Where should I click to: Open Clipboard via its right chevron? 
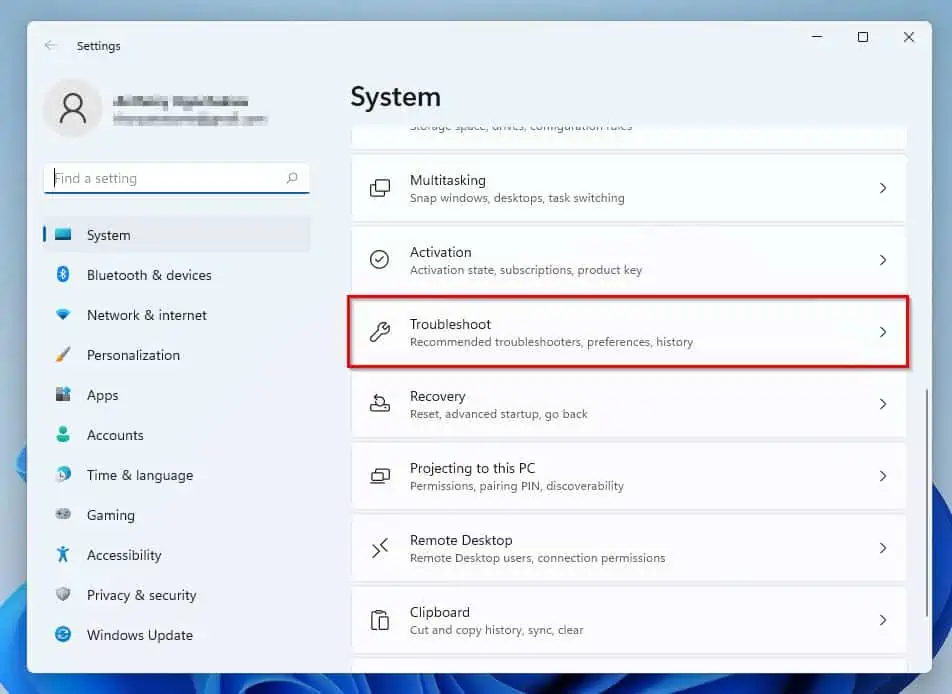(883, 620)
